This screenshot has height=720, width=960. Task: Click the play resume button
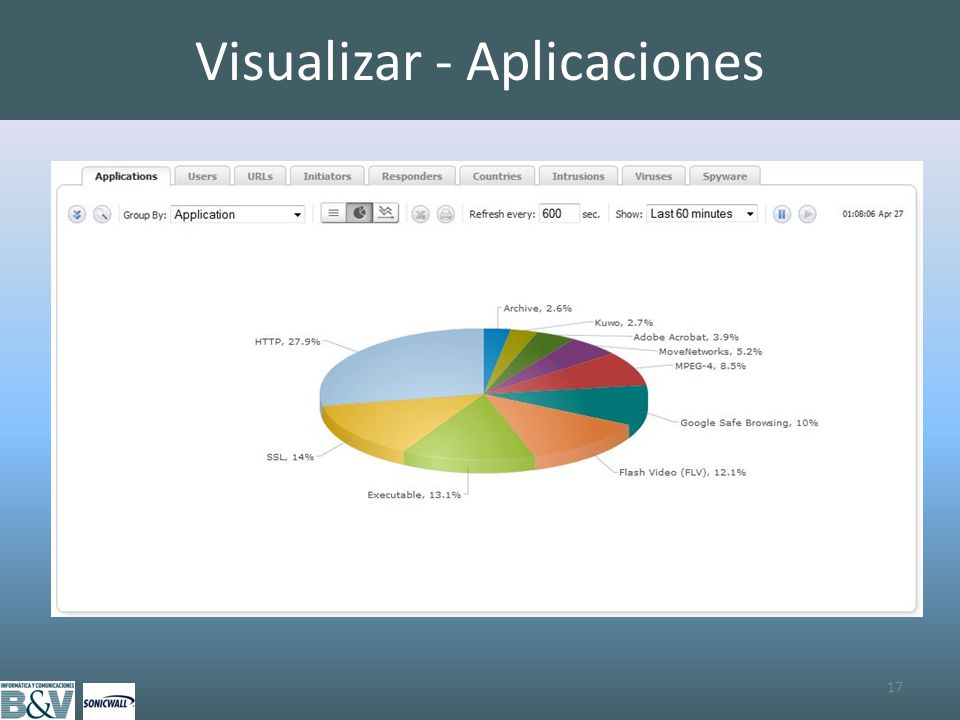tap(808, 214)
